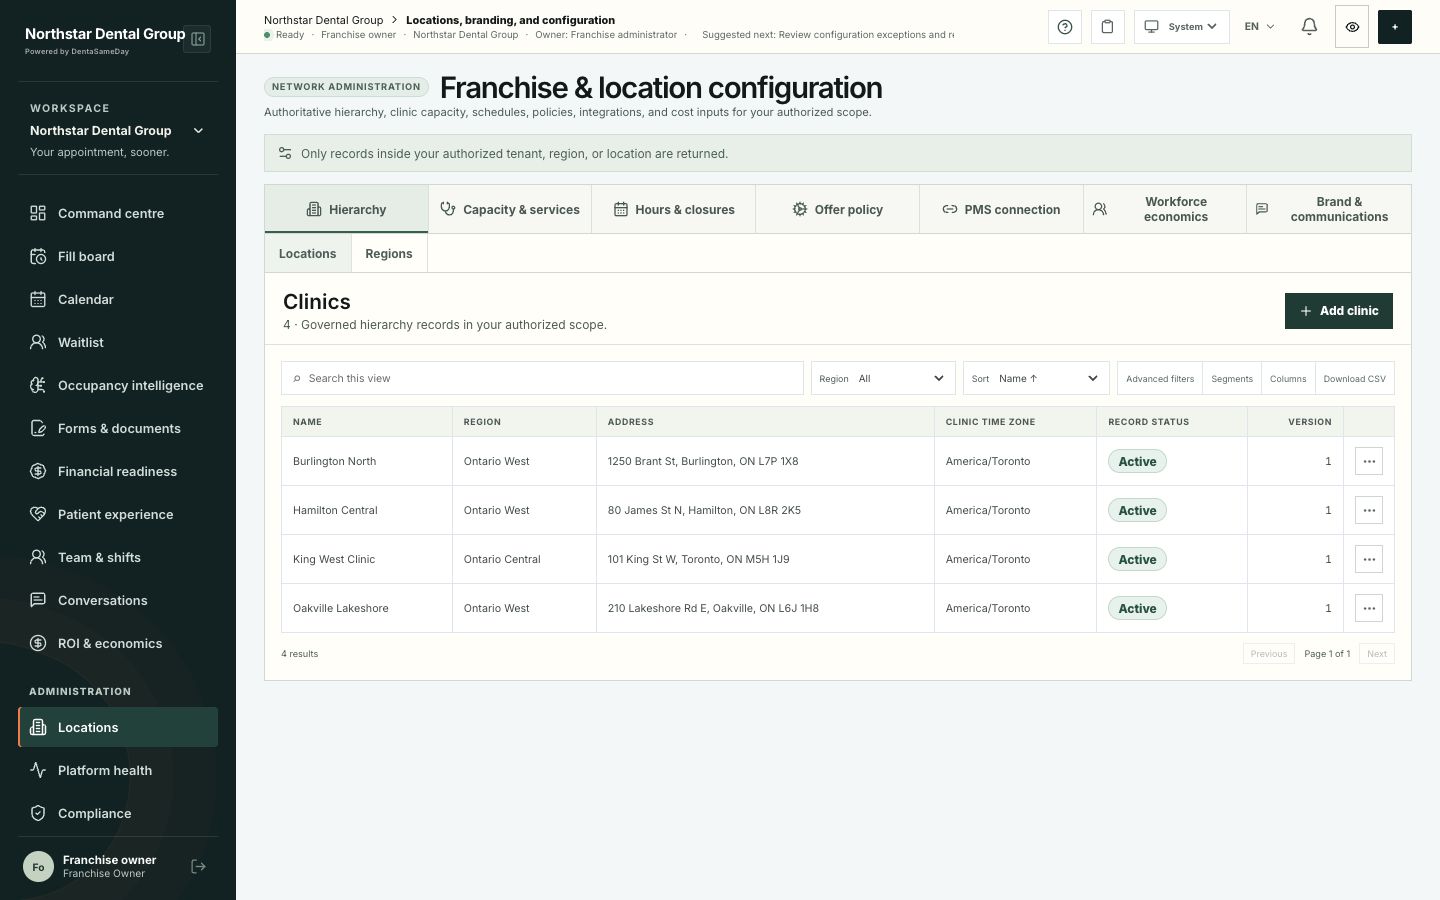The width and height of the screenshot is (1440, 900).
Task: Click the Burlington North clinic name
Action: click(x=335, y=461)
